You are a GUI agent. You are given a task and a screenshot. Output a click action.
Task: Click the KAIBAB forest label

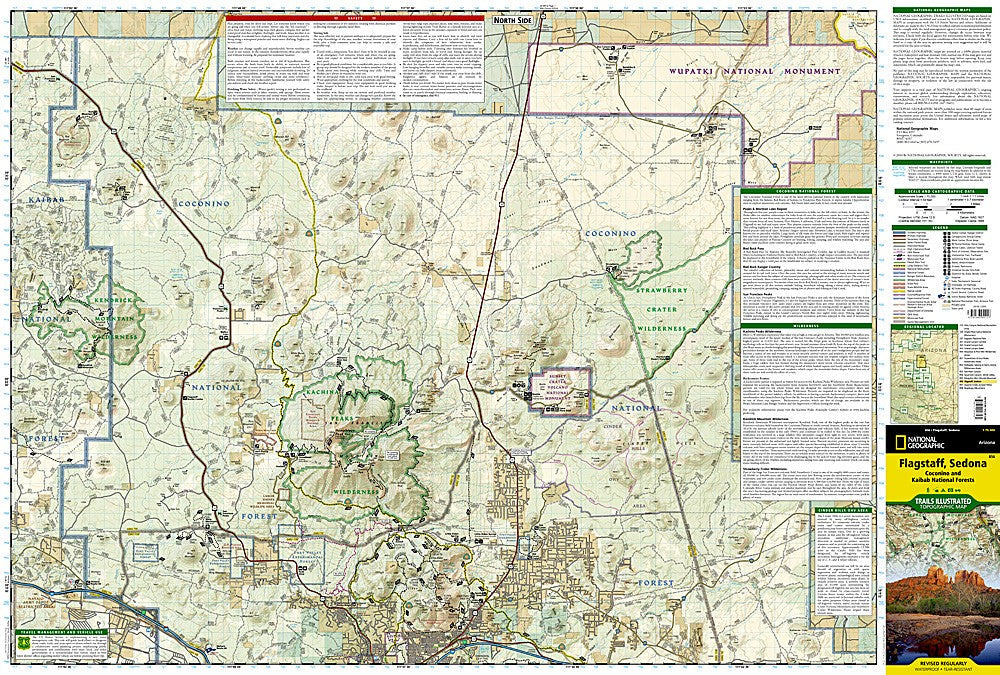[46, 200]
